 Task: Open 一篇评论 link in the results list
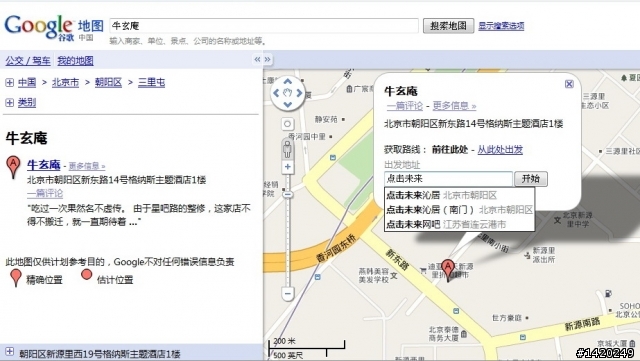click(x=45, y=193)
